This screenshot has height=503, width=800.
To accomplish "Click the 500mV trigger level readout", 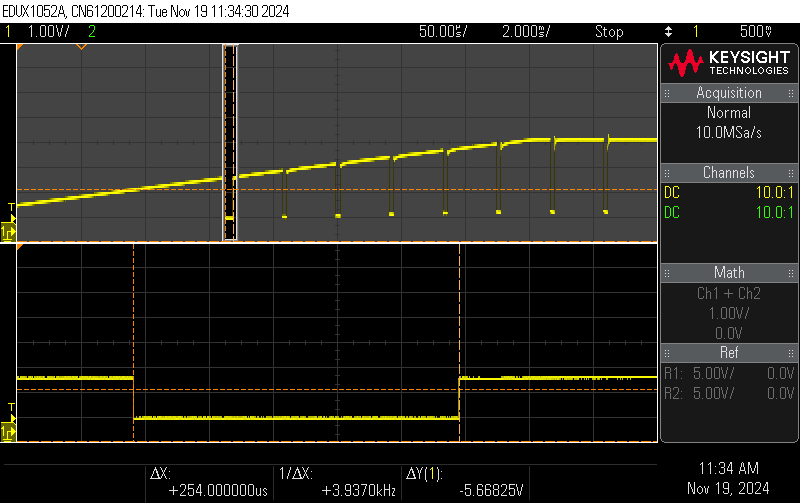I will tap(756, 32).
